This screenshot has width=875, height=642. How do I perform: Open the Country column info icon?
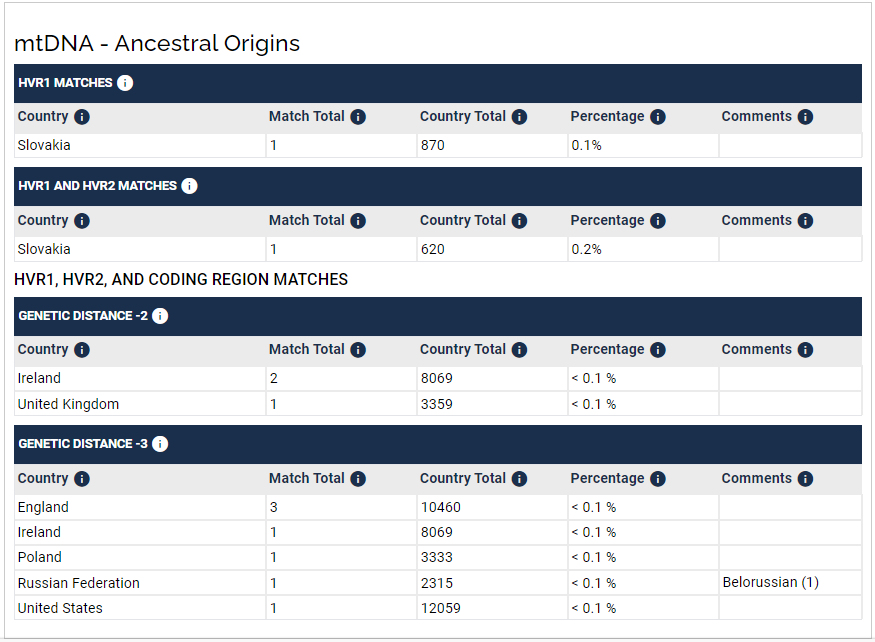click(80, 116)
